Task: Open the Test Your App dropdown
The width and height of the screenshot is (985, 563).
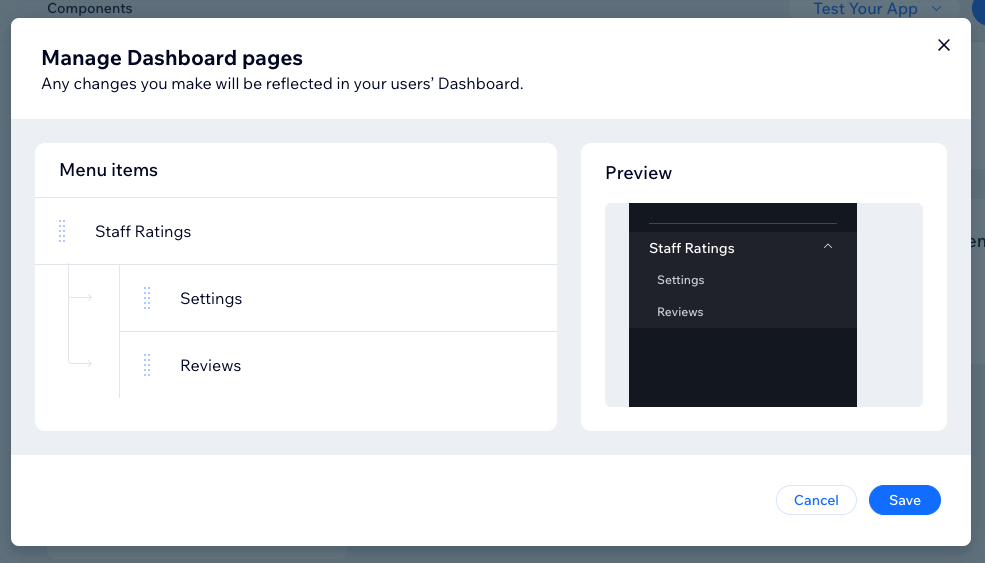Action: [878, 9]
